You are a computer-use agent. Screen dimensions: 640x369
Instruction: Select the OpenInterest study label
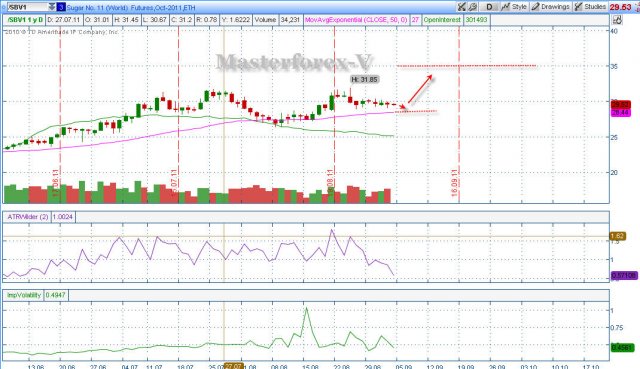tap(442, 20)
